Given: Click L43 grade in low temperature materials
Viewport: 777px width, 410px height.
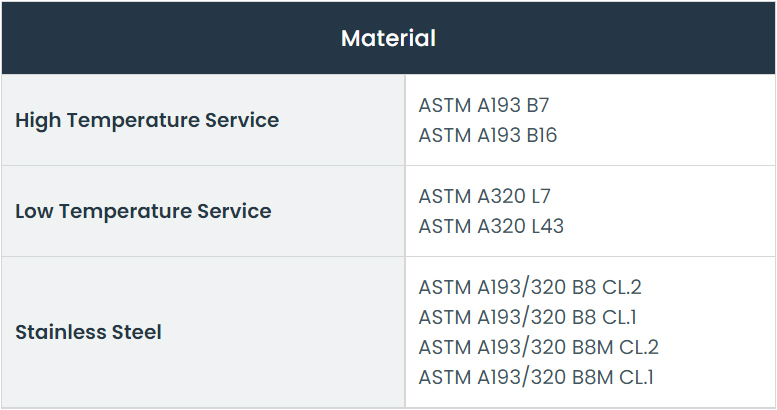Looking at the screenshot, I should tap(548, 227).
